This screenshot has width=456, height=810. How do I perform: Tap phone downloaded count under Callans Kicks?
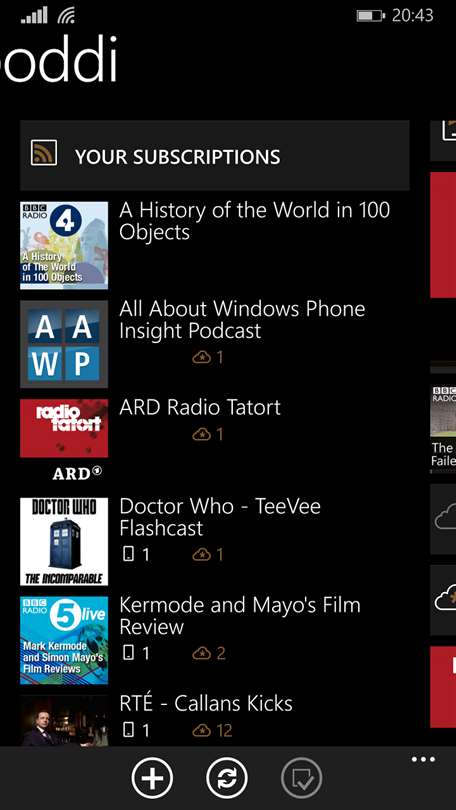(136, 730)
